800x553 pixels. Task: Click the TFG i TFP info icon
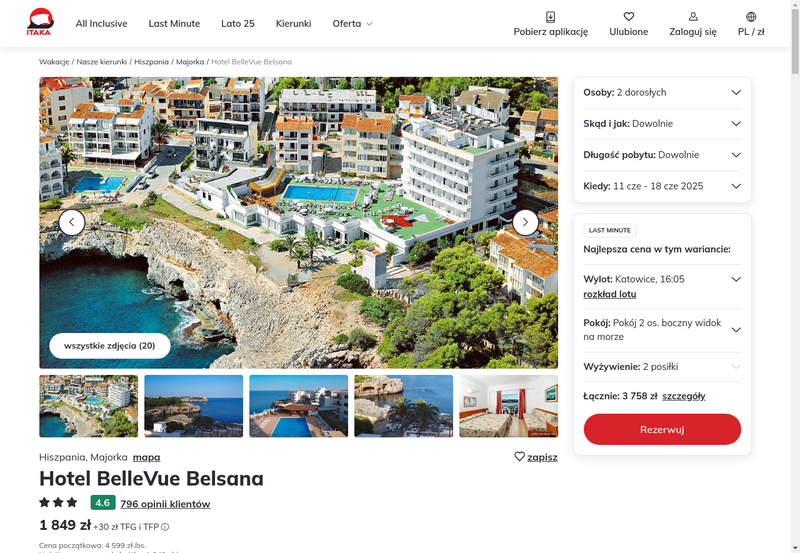[165, 527]
